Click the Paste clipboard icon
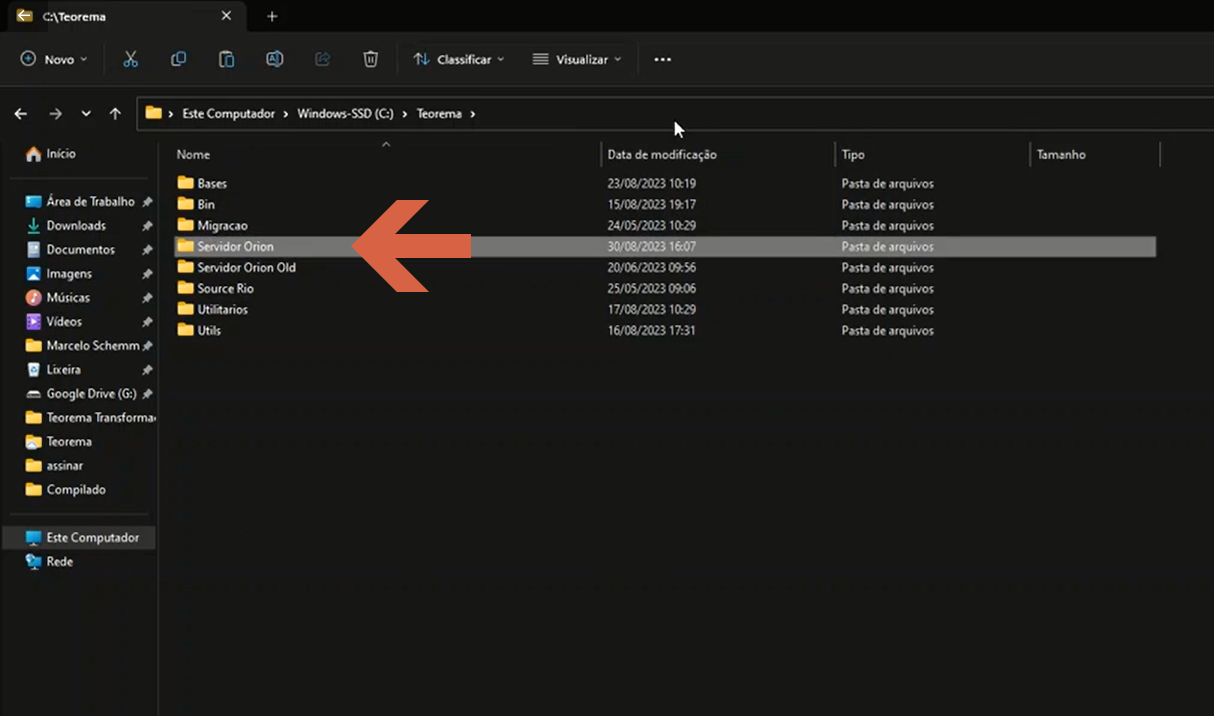Image resolution: width=1214 pixels, height=716 pixels. tap(227, 59)
